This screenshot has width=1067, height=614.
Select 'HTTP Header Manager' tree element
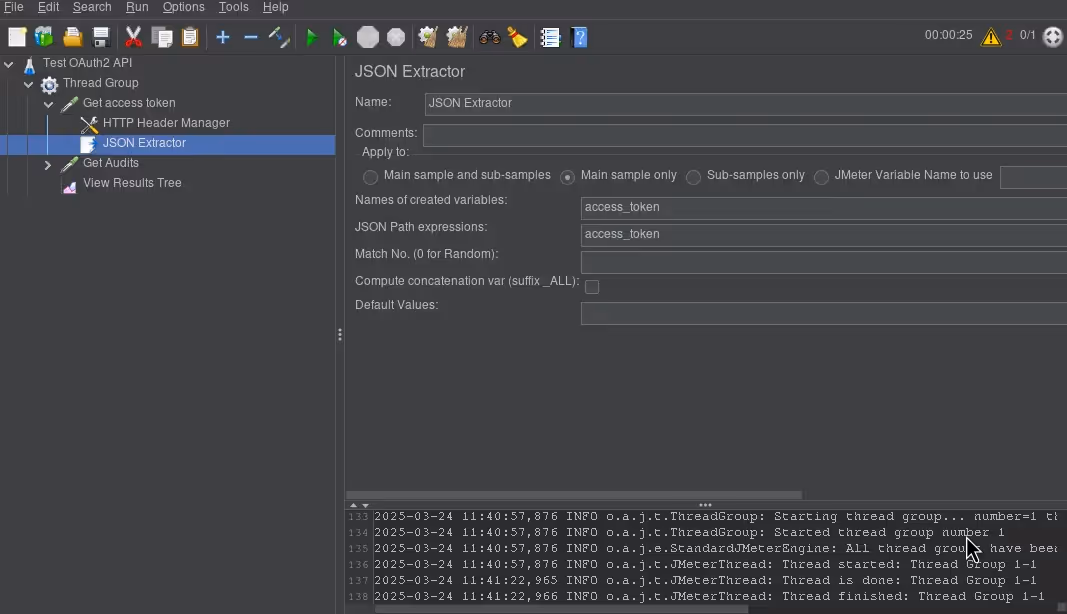(x=166, y=123)
